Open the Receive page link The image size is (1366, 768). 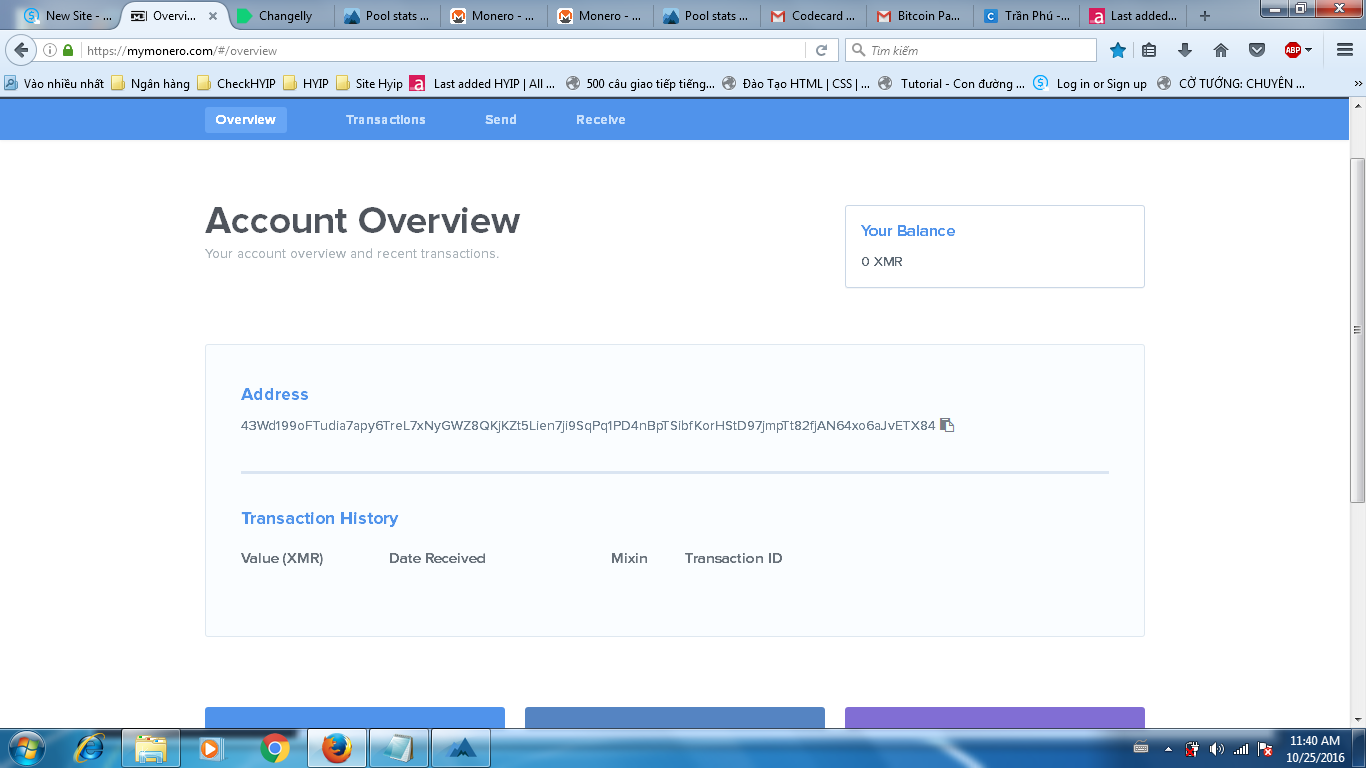tap(600, 120)
